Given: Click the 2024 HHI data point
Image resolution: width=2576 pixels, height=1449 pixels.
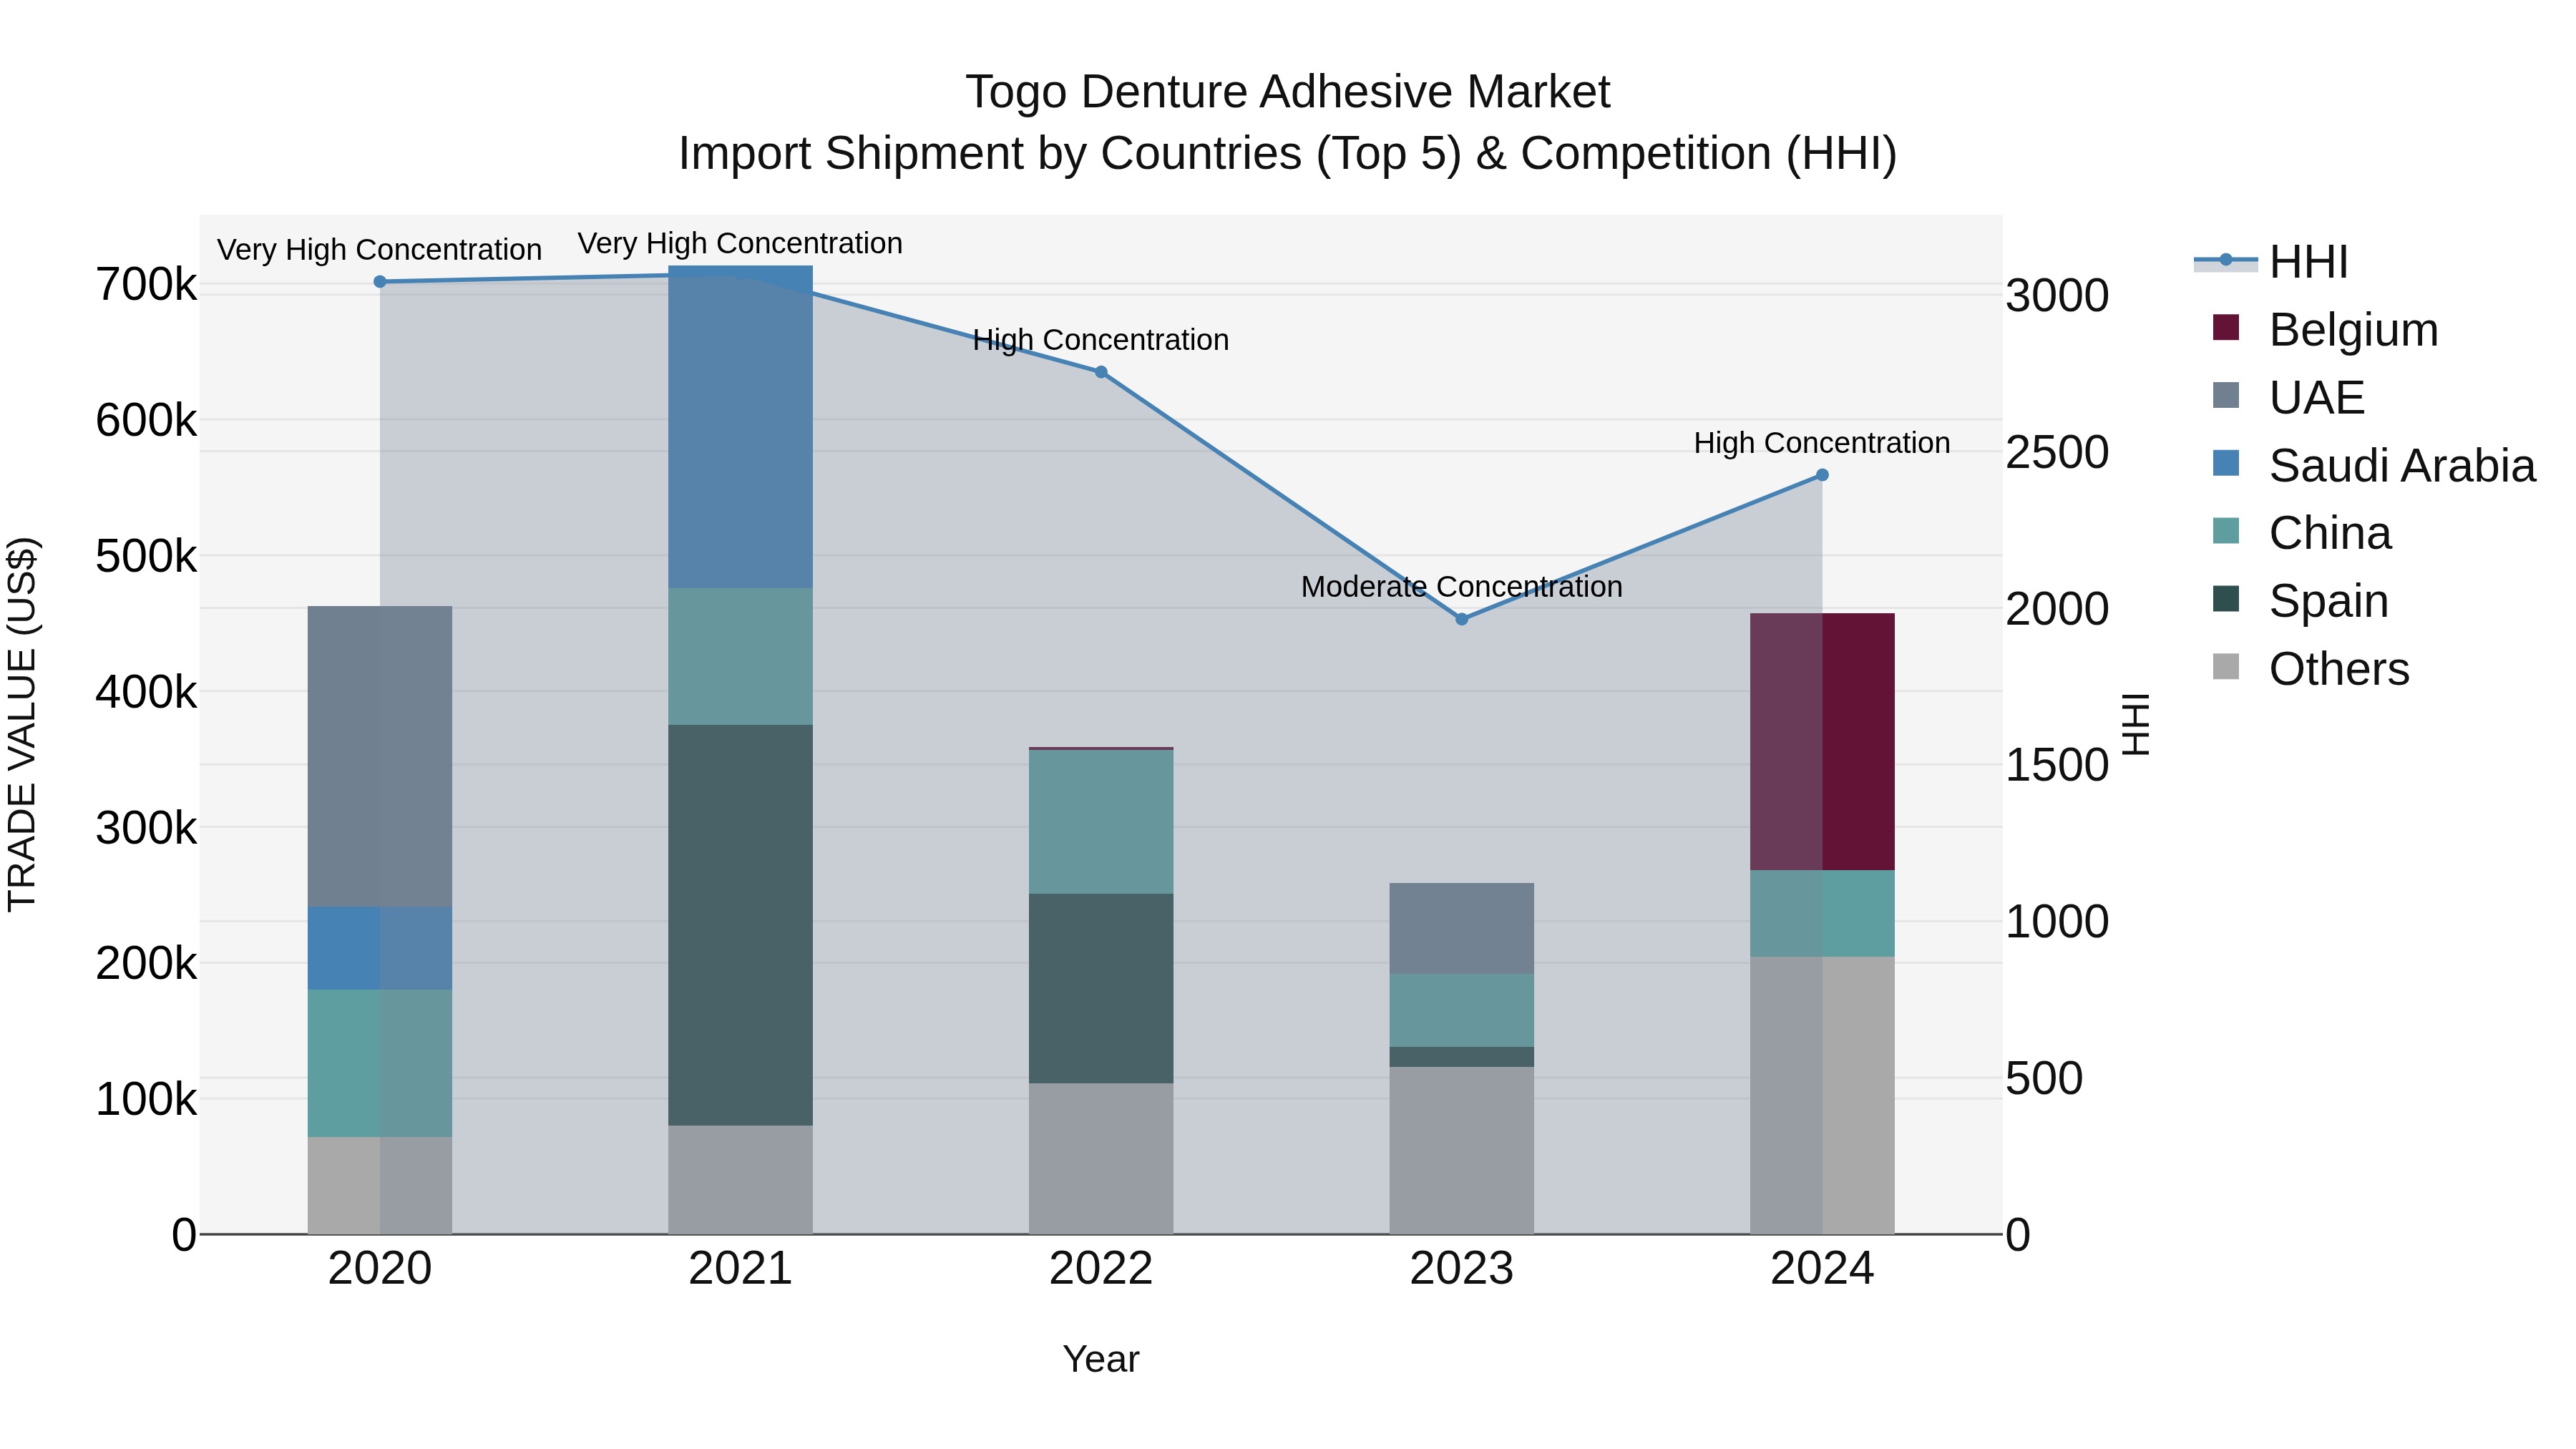Looking at the screenshot, I should click(1822, 475).
